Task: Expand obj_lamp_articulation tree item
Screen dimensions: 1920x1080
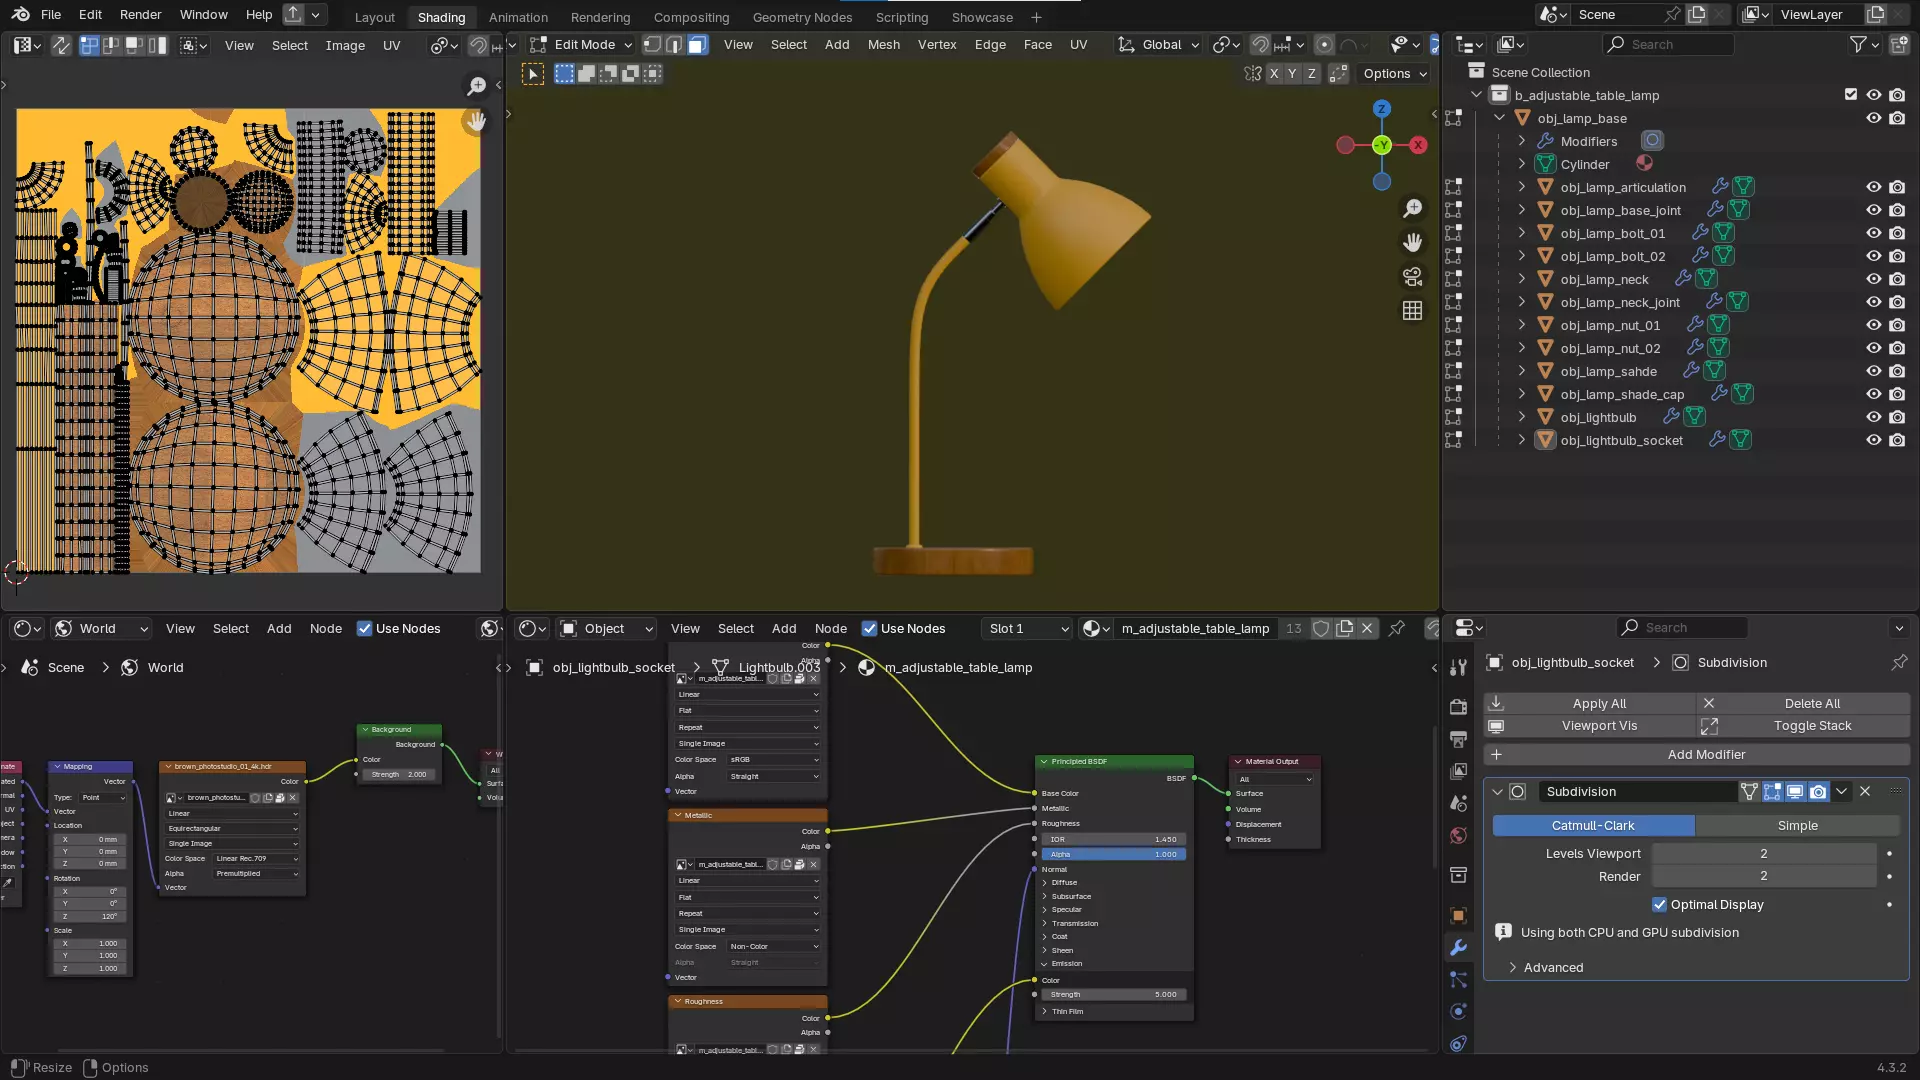Action: 1522,187
